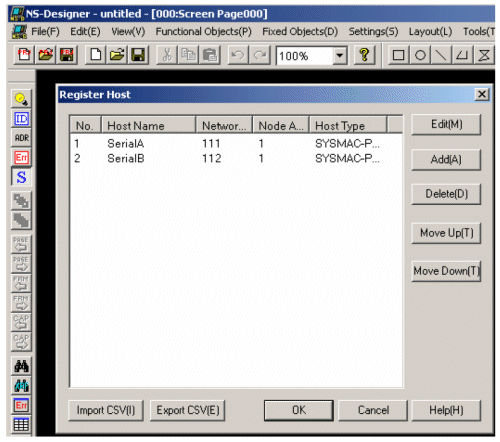Close the Register Host dialog
This screenshot has width=500, height=442.
482,95
